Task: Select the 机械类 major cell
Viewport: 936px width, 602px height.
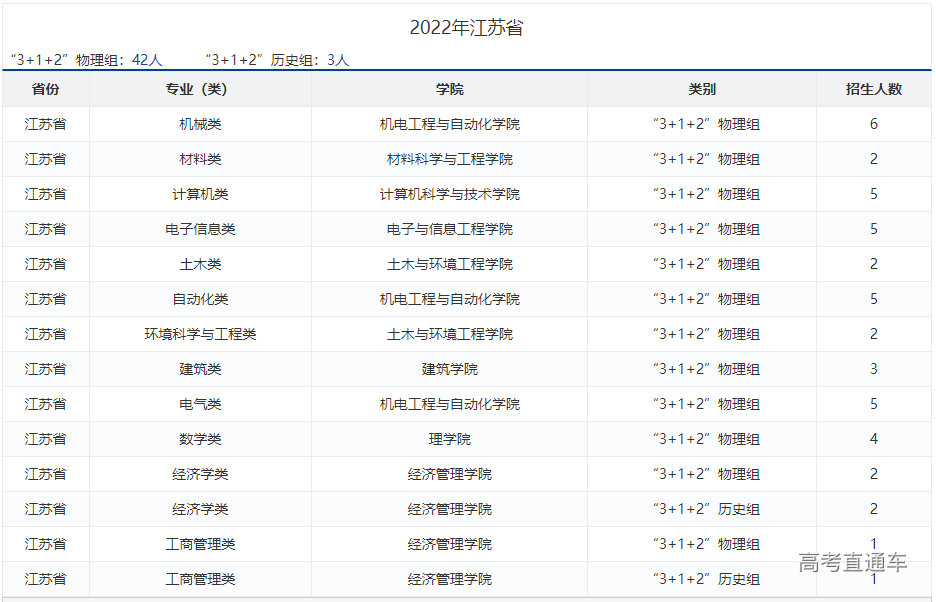Action: [x=200, y=124]
